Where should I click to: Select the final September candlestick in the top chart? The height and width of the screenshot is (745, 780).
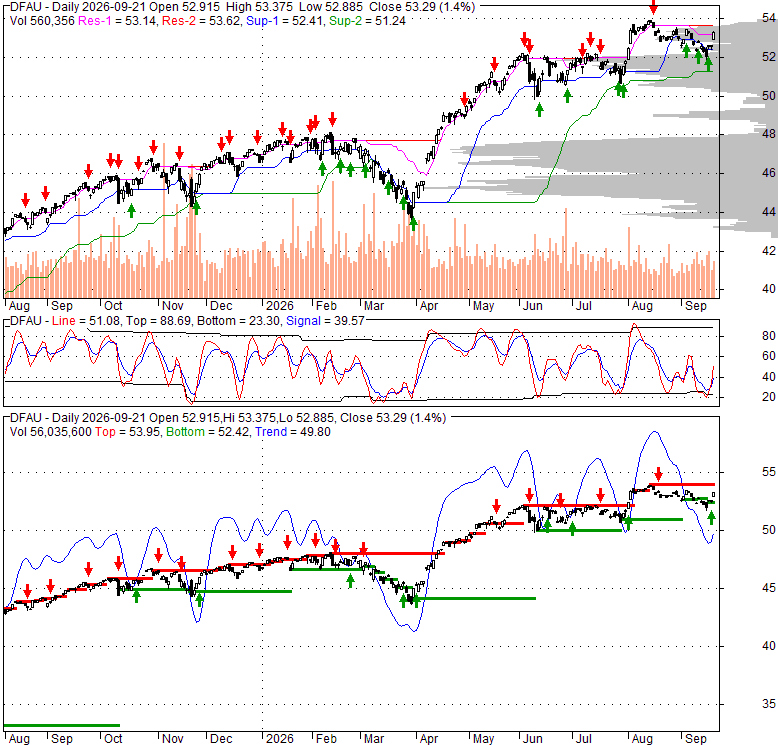point(714,35)
